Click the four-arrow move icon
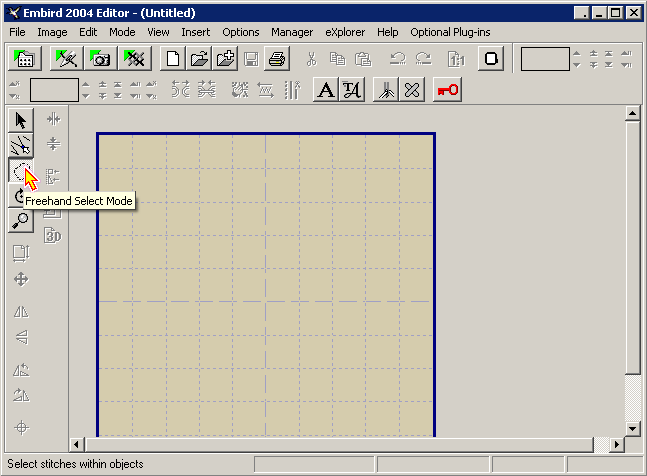The height and width of the screenshot is (476, 647). (x=21, y=279)
